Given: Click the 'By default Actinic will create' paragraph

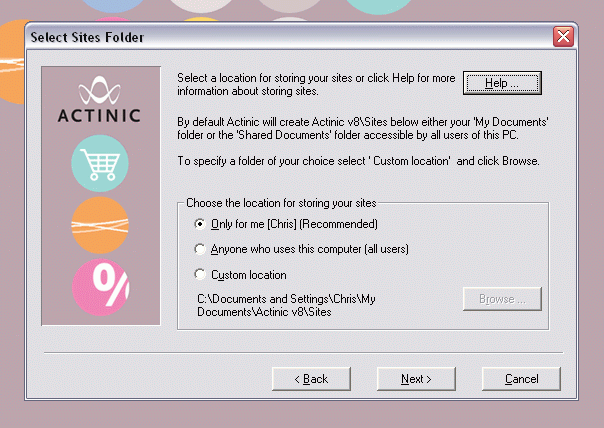Looking at the screenshot, I should click(x=363, y=130).
